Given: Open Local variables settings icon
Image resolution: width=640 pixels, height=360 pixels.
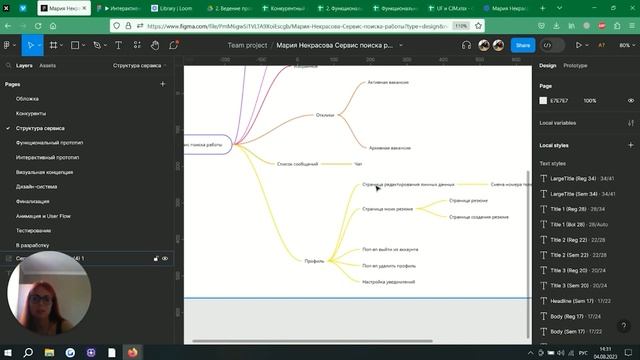Looking at the screenshot, I should (x=631, y=123).
